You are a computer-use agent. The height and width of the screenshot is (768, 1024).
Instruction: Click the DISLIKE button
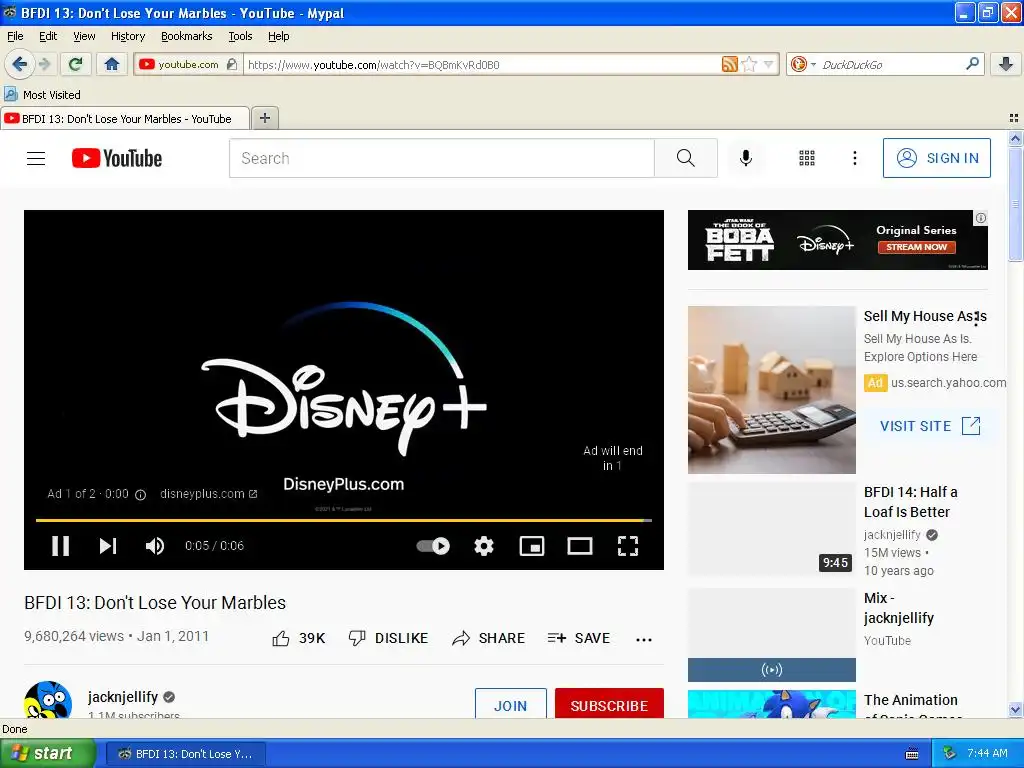click(x=388, y=639)
